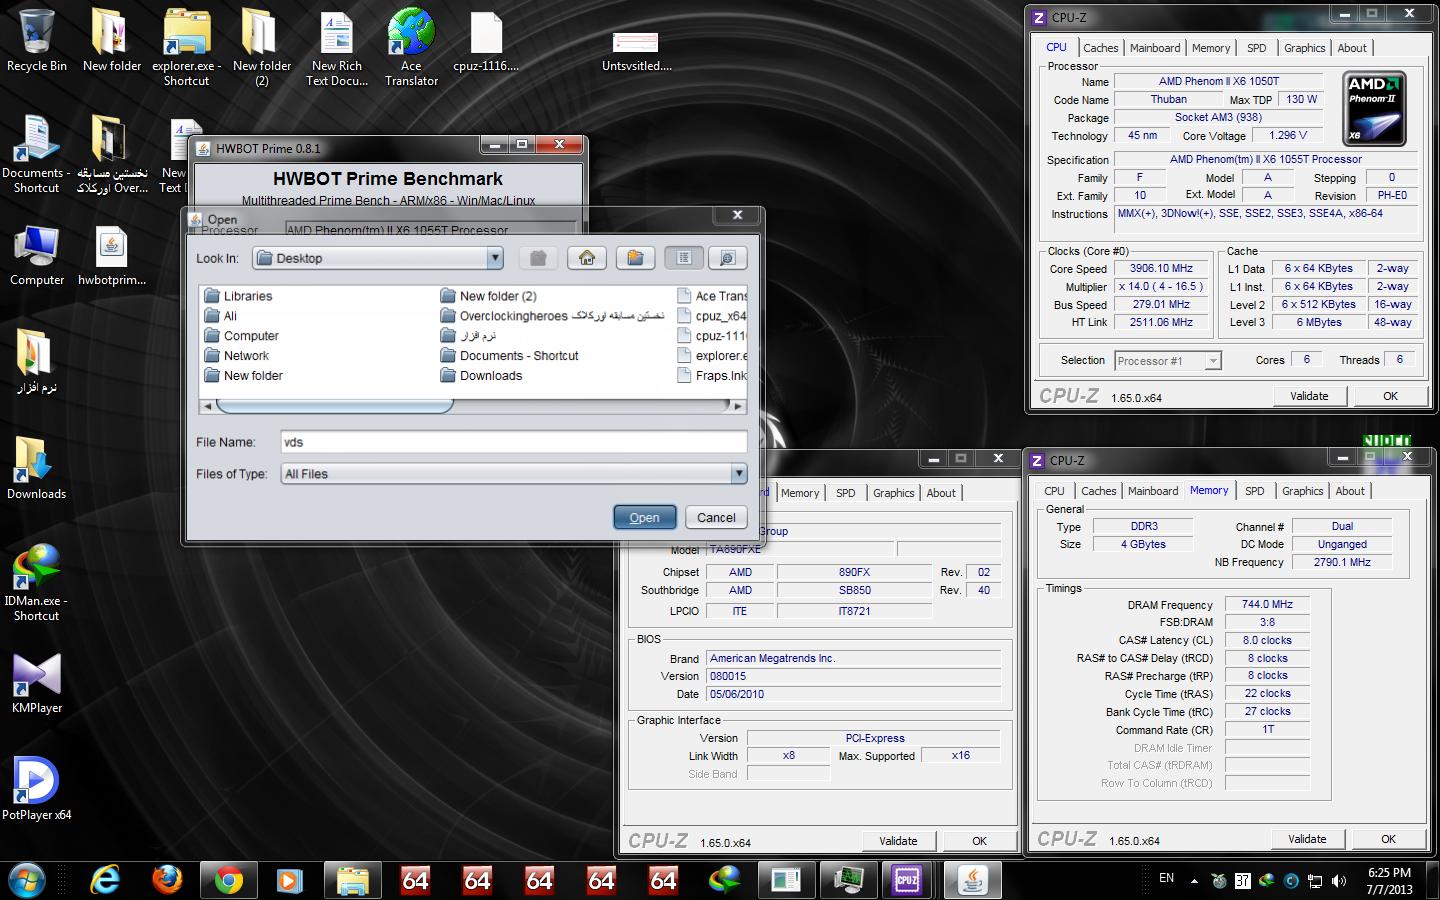Expand the Files of Type dropdown

[x=739, y=473]
